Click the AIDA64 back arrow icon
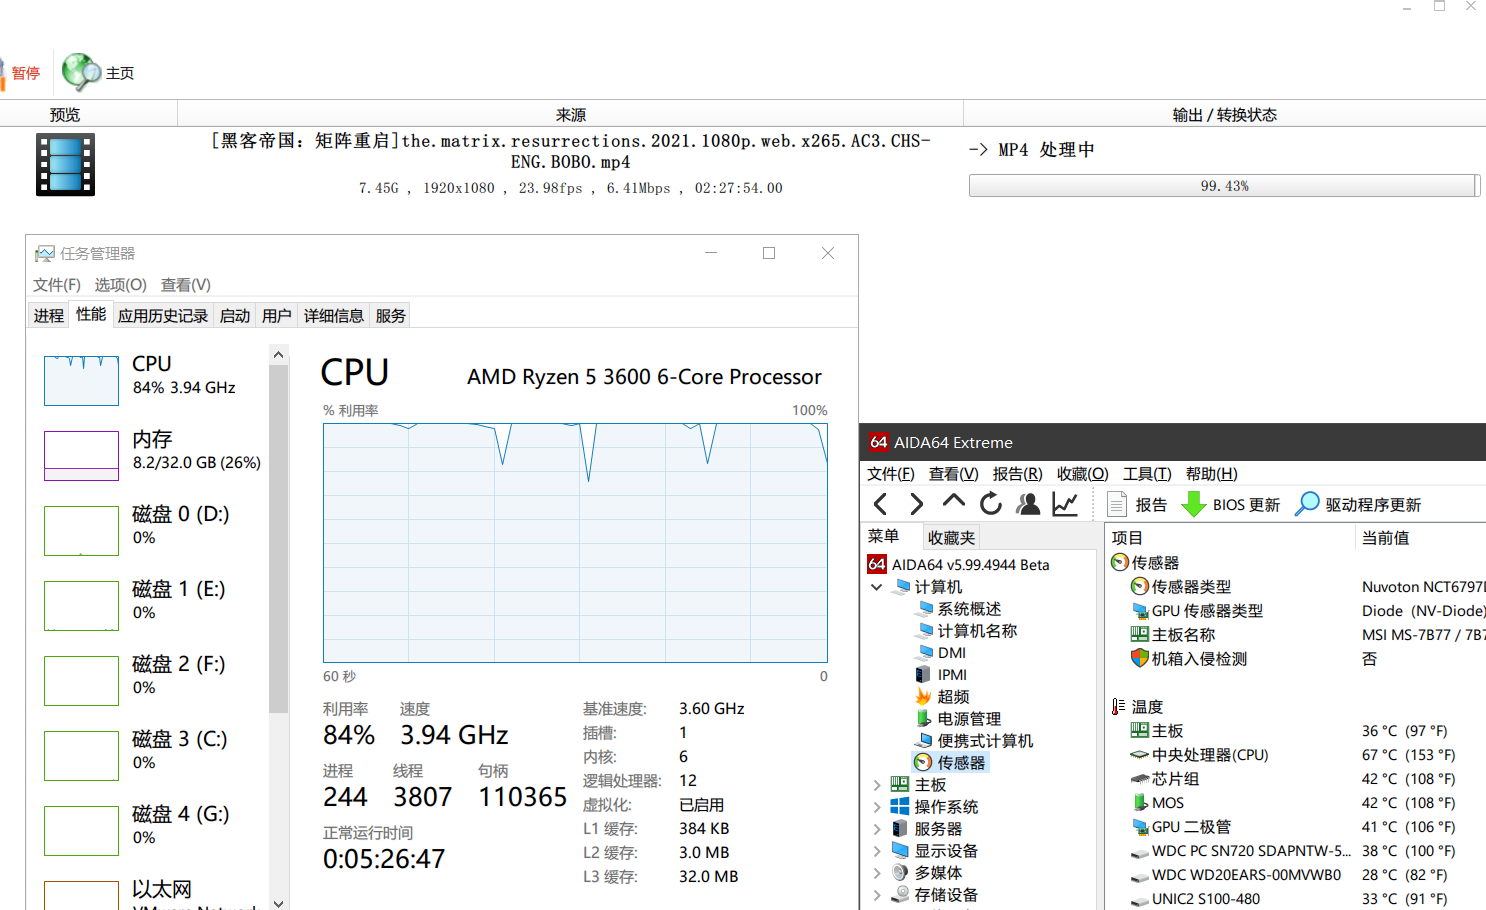 (x=880, y=504)
